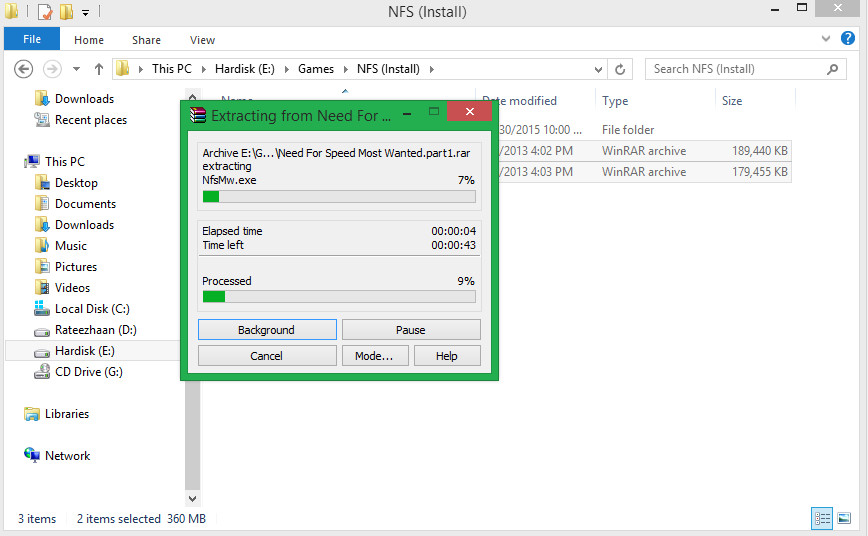The height and width of the screenshot is (536, 868).
Task: Go up one folder level
Action: point(99,69)
